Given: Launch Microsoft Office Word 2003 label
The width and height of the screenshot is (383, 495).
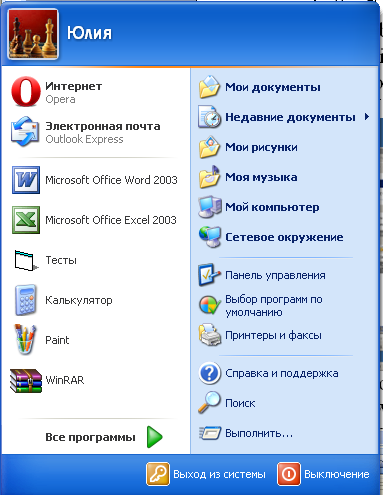Looking at the screenshot, I should (111, 180).
